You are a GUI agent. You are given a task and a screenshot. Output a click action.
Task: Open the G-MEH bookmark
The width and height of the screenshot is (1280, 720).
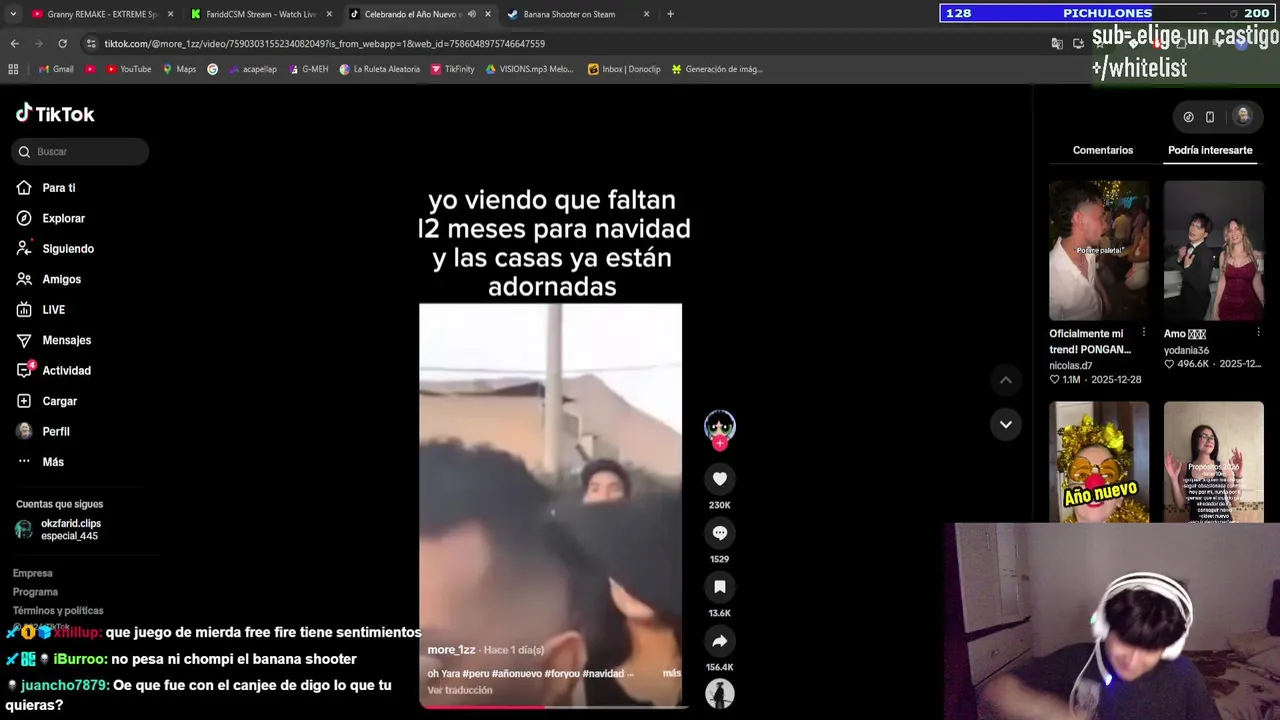(307, 69)
